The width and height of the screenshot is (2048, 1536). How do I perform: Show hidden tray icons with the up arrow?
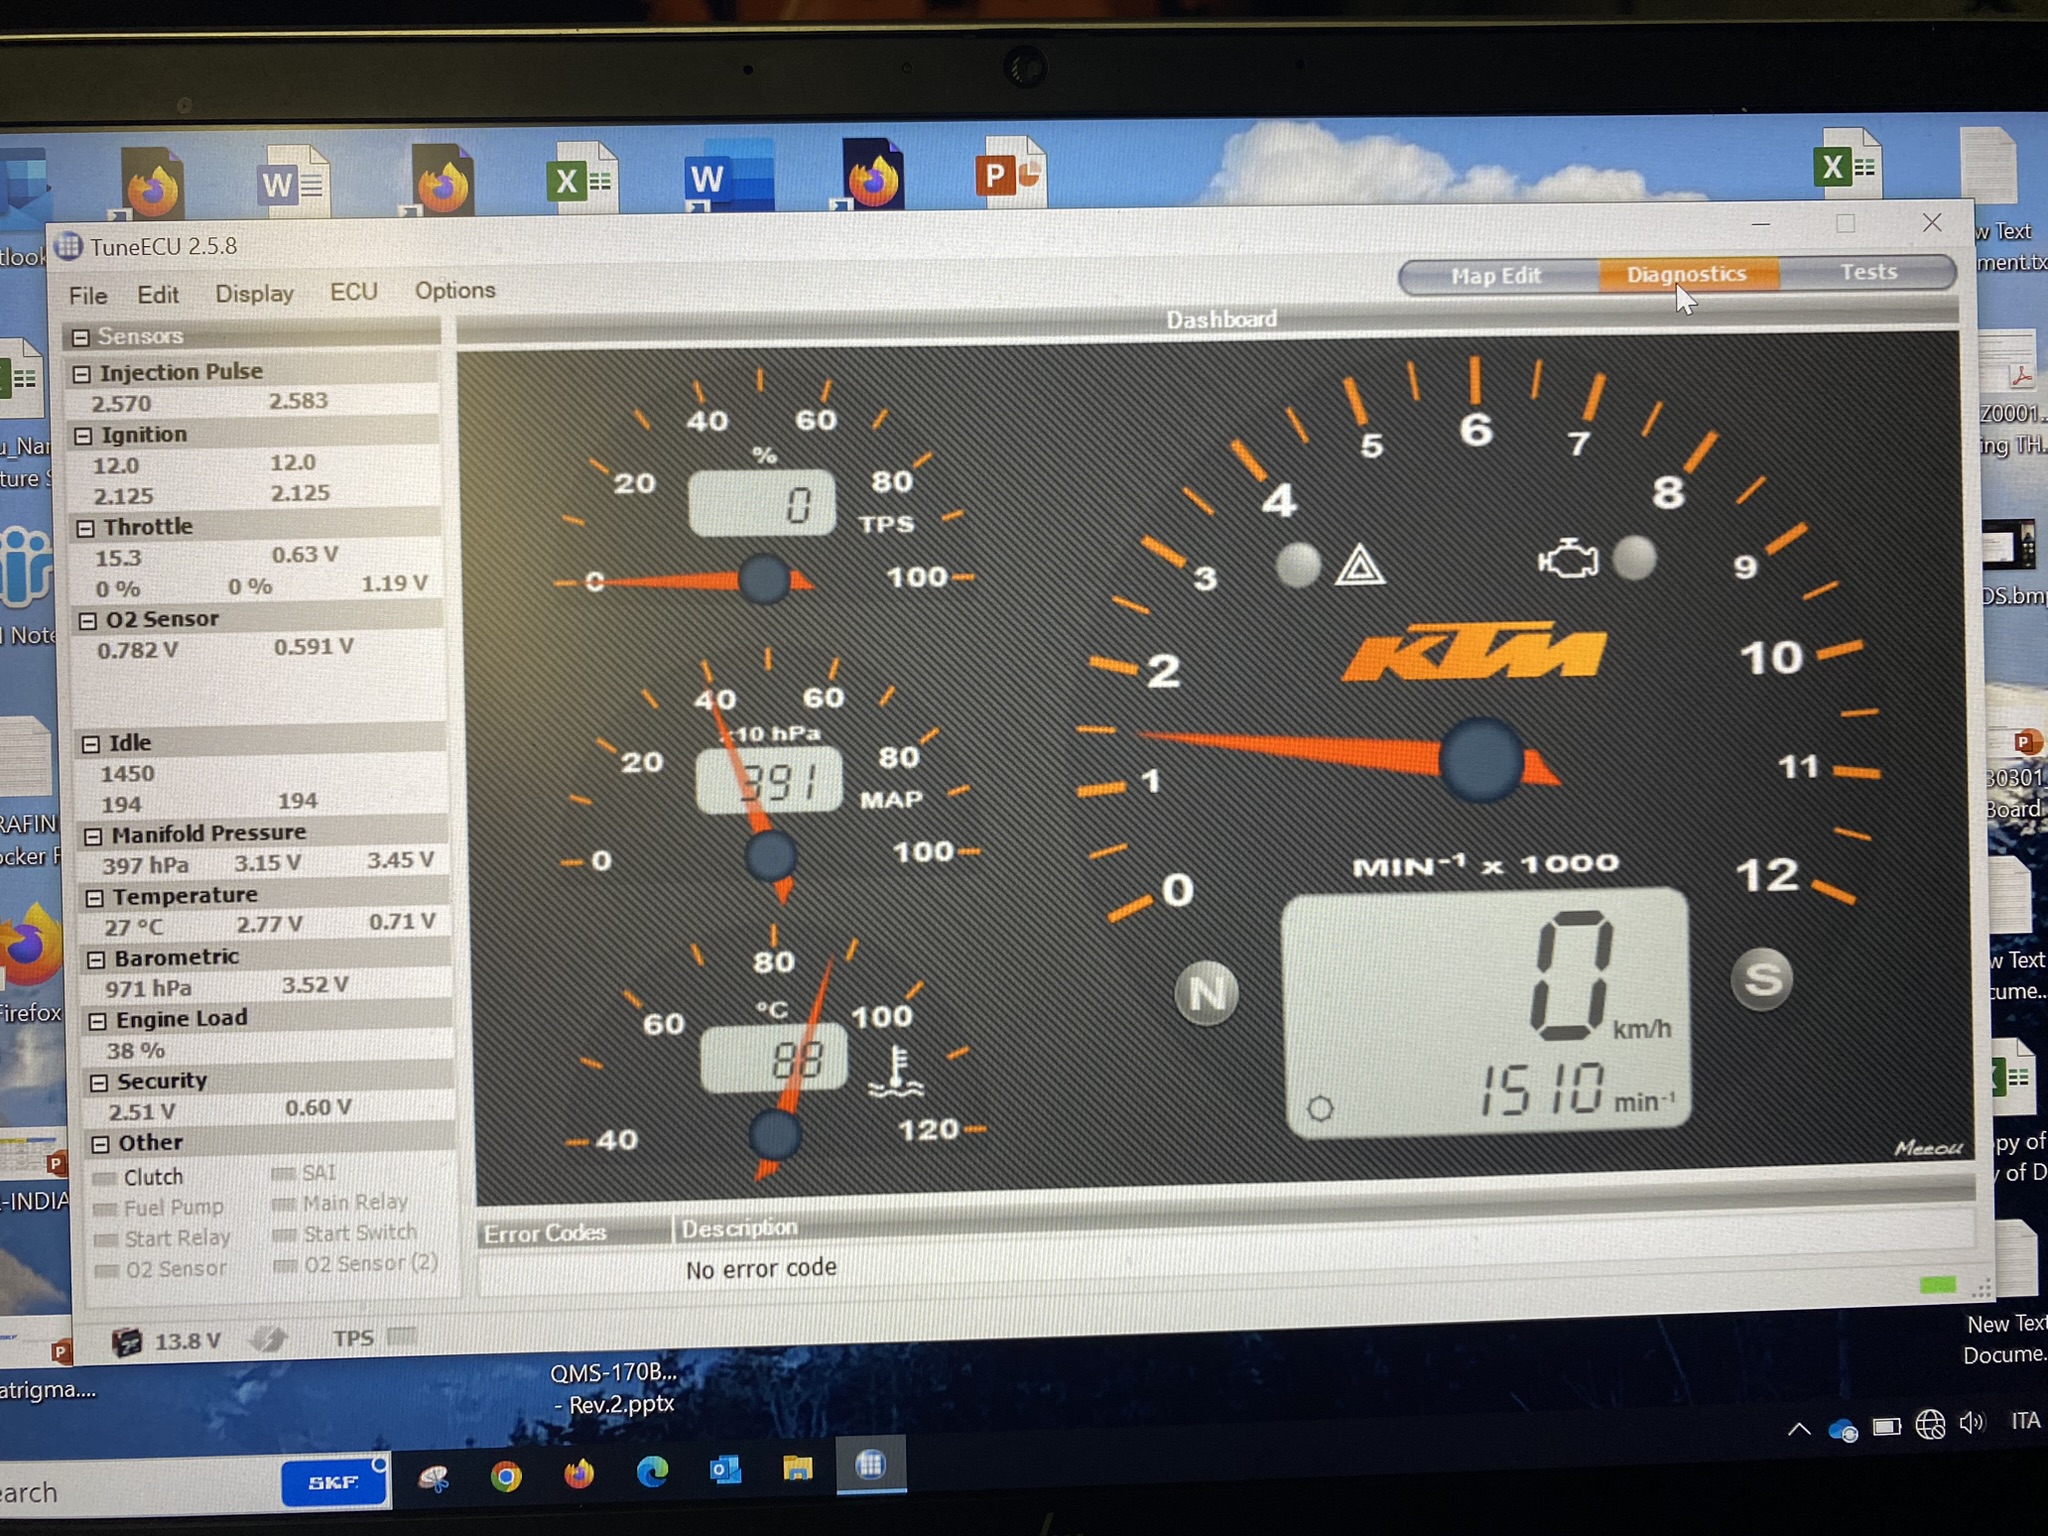tap(1798, 1429)
